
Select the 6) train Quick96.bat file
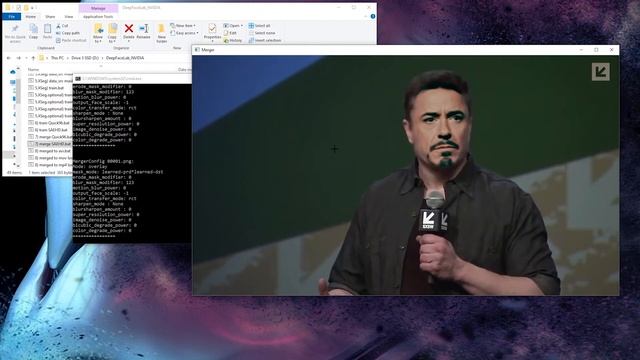50,123
